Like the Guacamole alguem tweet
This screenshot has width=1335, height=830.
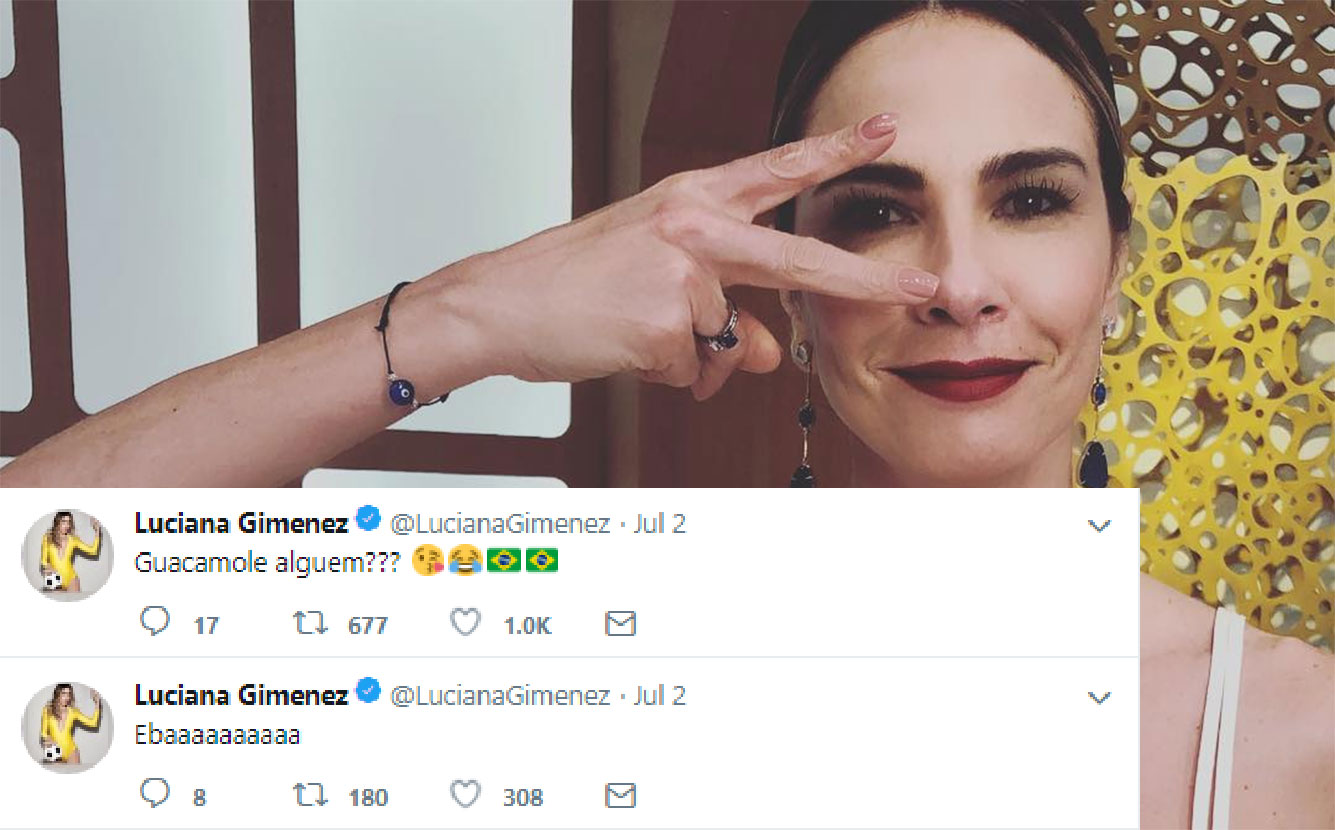coord(465,624)
